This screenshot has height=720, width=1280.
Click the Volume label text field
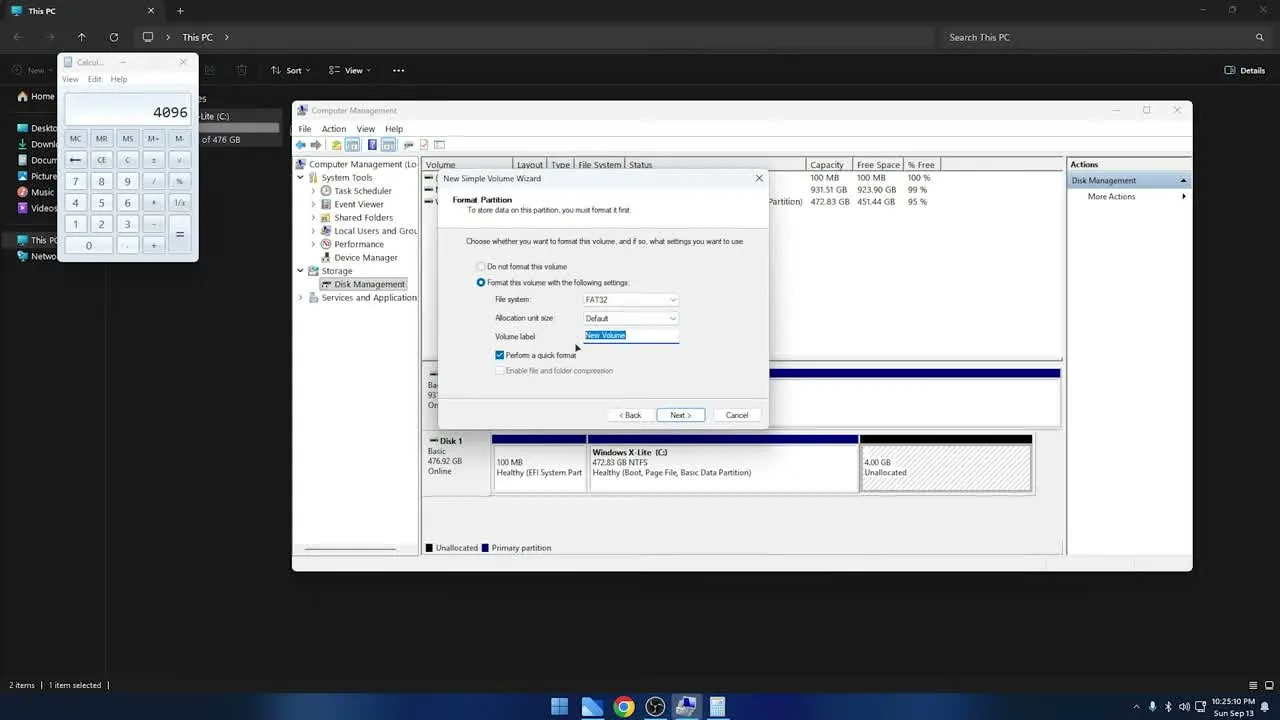click(631, 336)
